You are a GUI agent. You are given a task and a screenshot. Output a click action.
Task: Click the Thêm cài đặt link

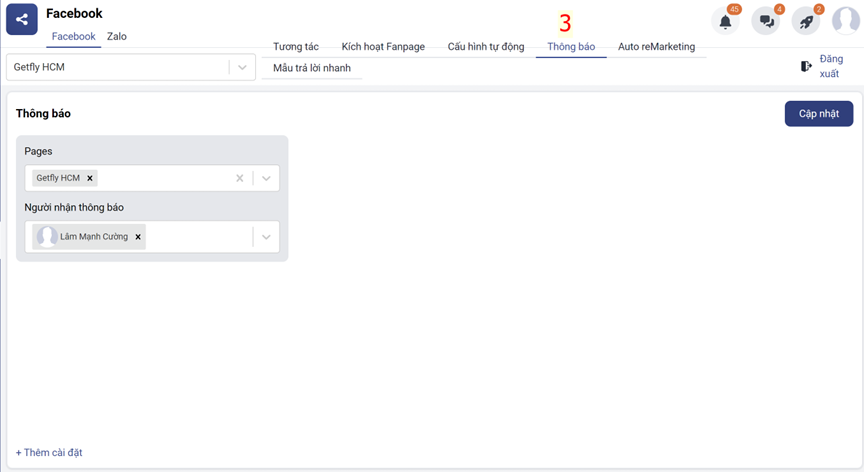tap(49, 453)
